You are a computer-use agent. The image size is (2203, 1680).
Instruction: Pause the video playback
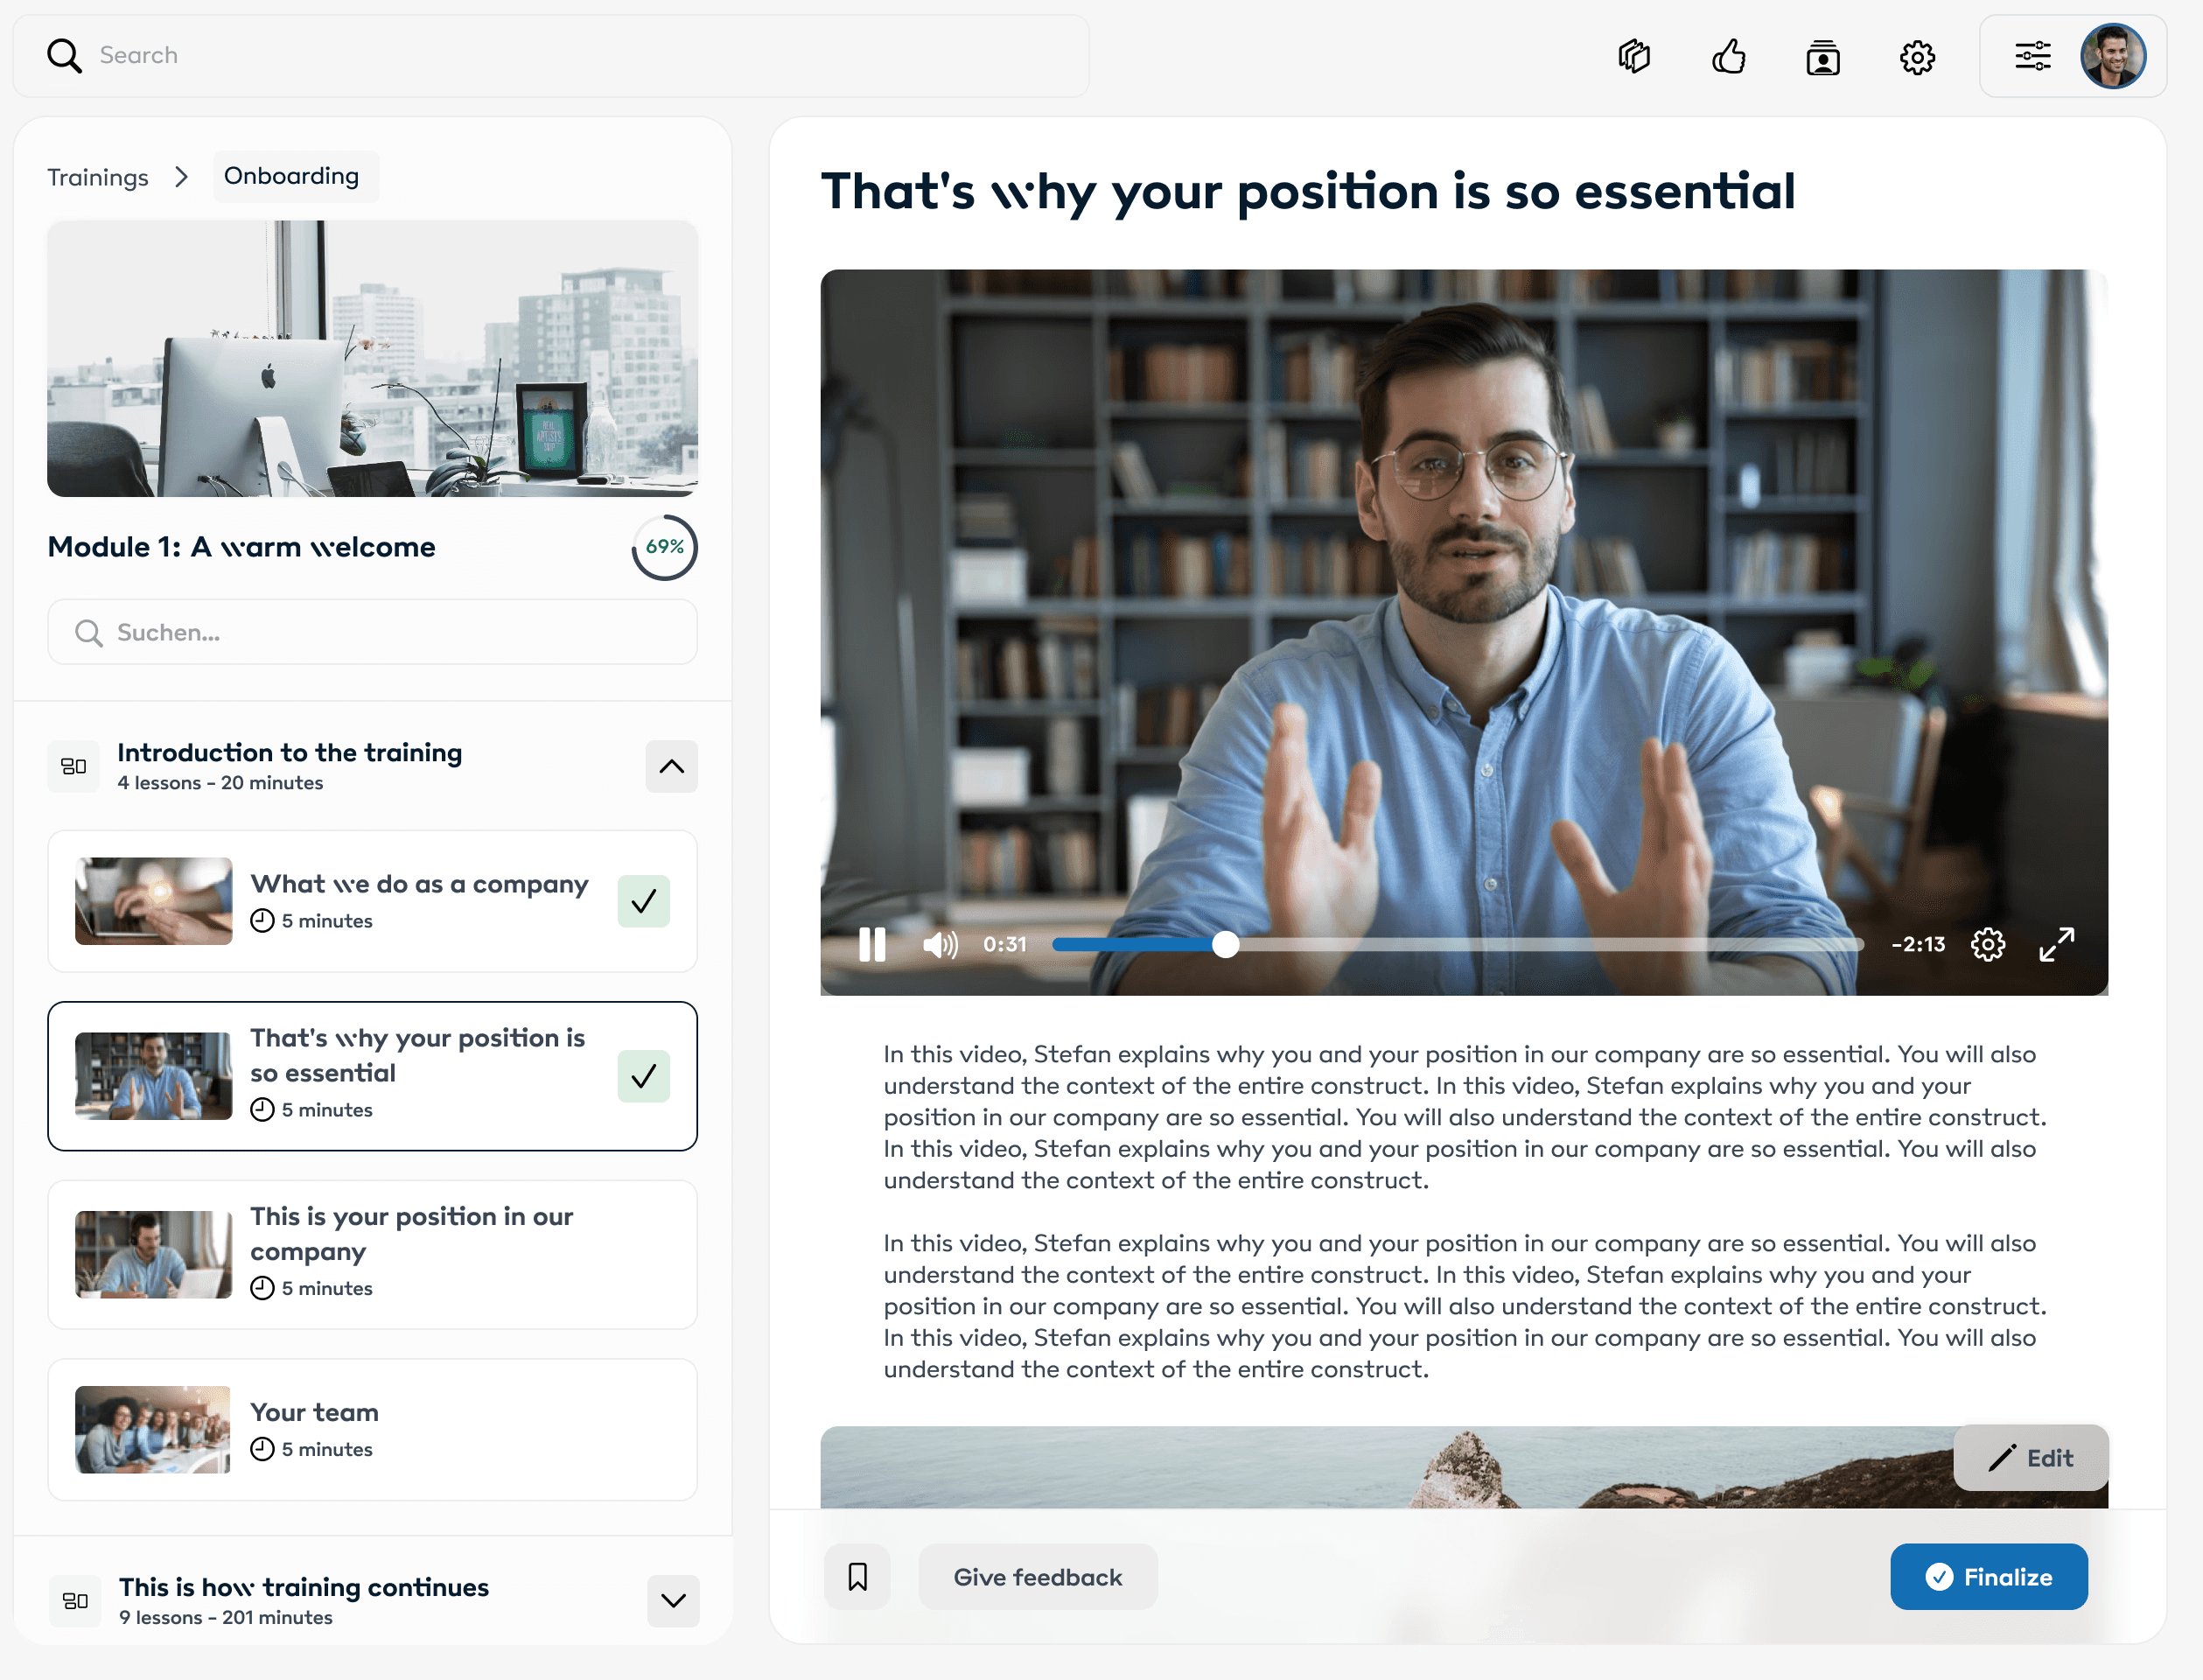[x=872, y=944]
